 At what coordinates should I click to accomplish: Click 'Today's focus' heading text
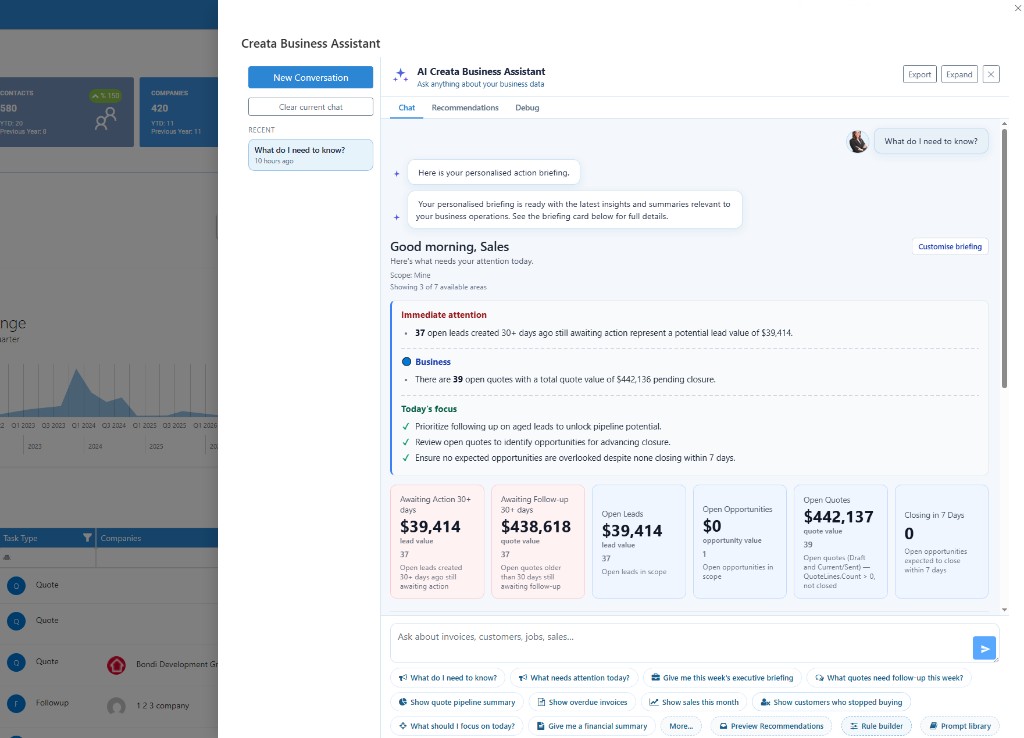point(429,409)
